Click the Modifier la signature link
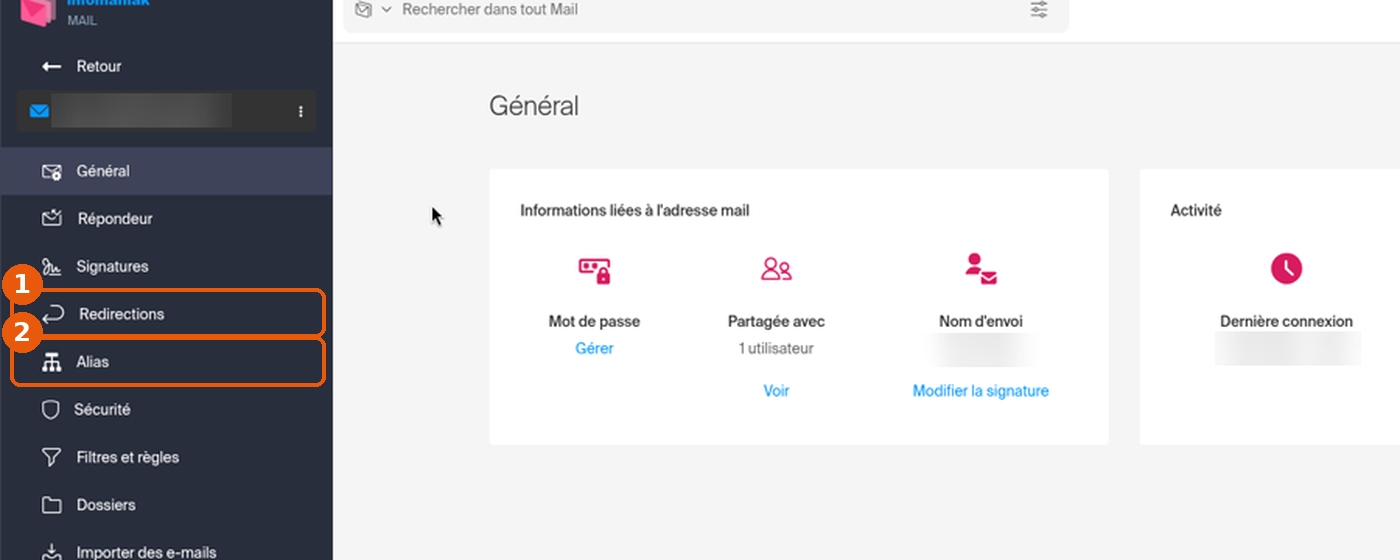 click(x=981, y=391)
